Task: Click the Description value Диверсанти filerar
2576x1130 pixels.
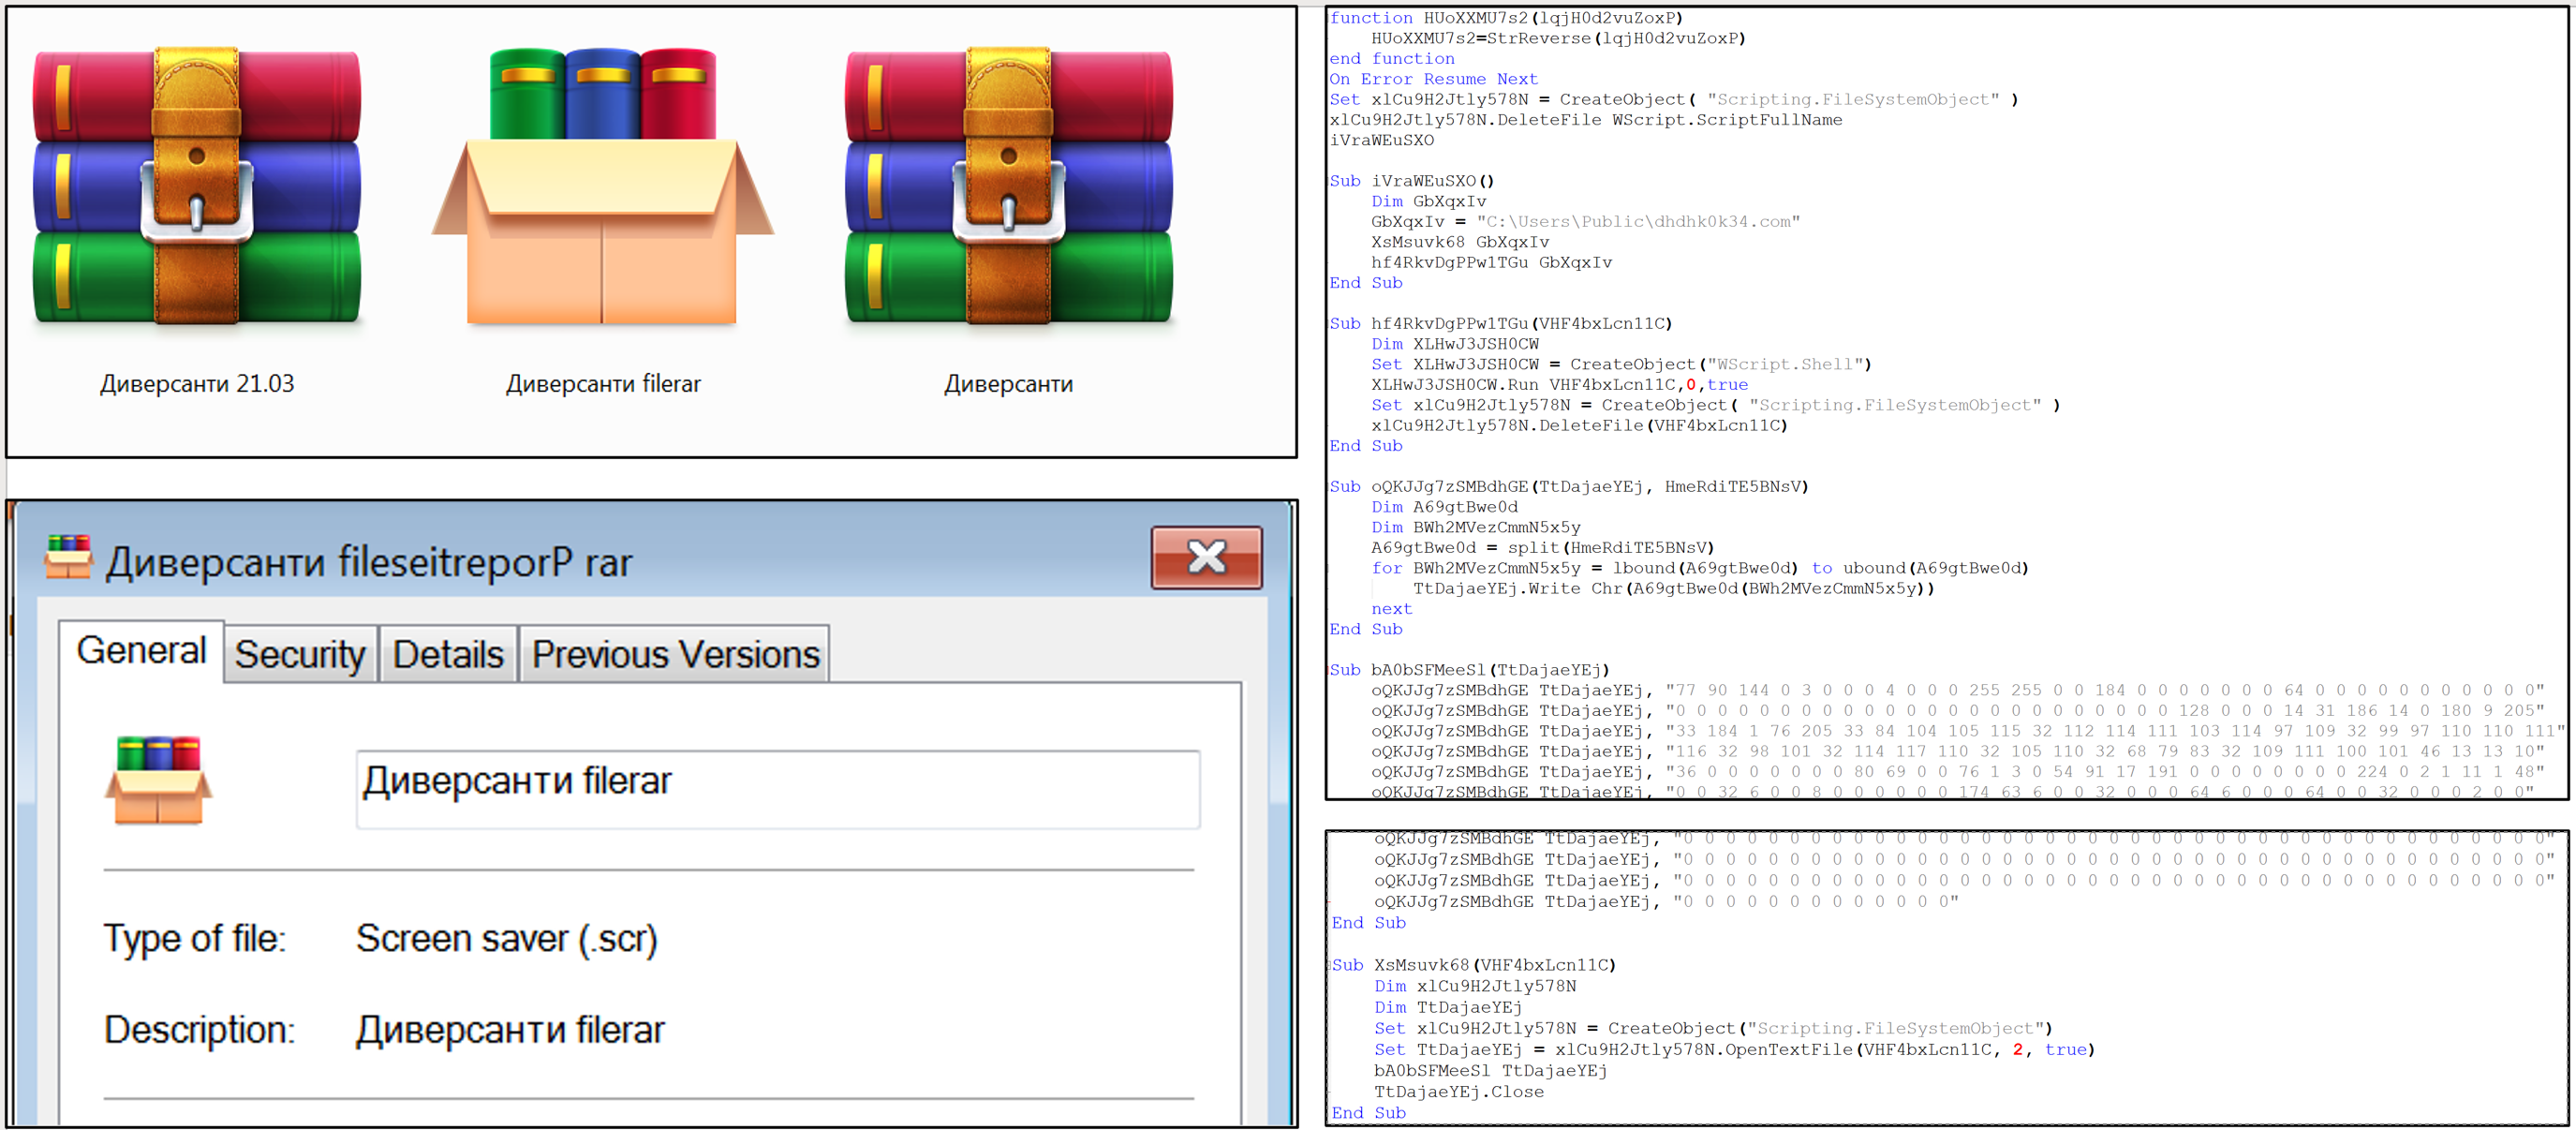Action: point(510,1030)
